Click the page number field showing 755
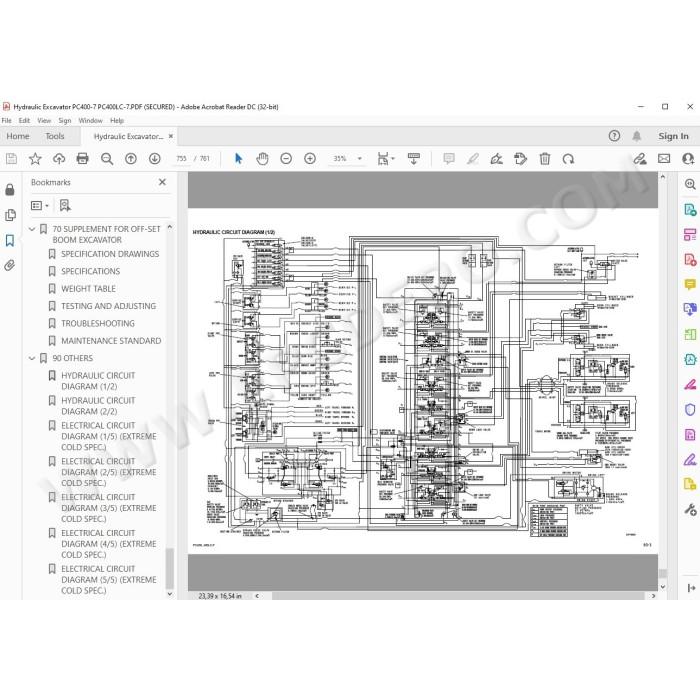This screenshot has width=700, height=700. coord(181,158)
